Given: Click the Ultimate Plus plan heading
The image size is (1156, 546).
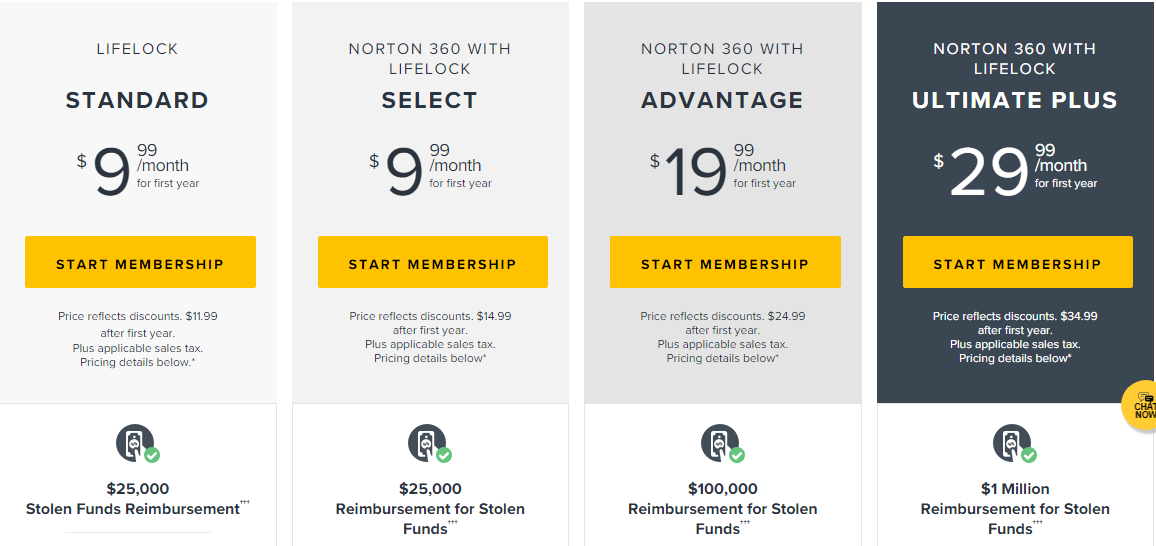Looking at the screenshot, I should [1014, 100].
